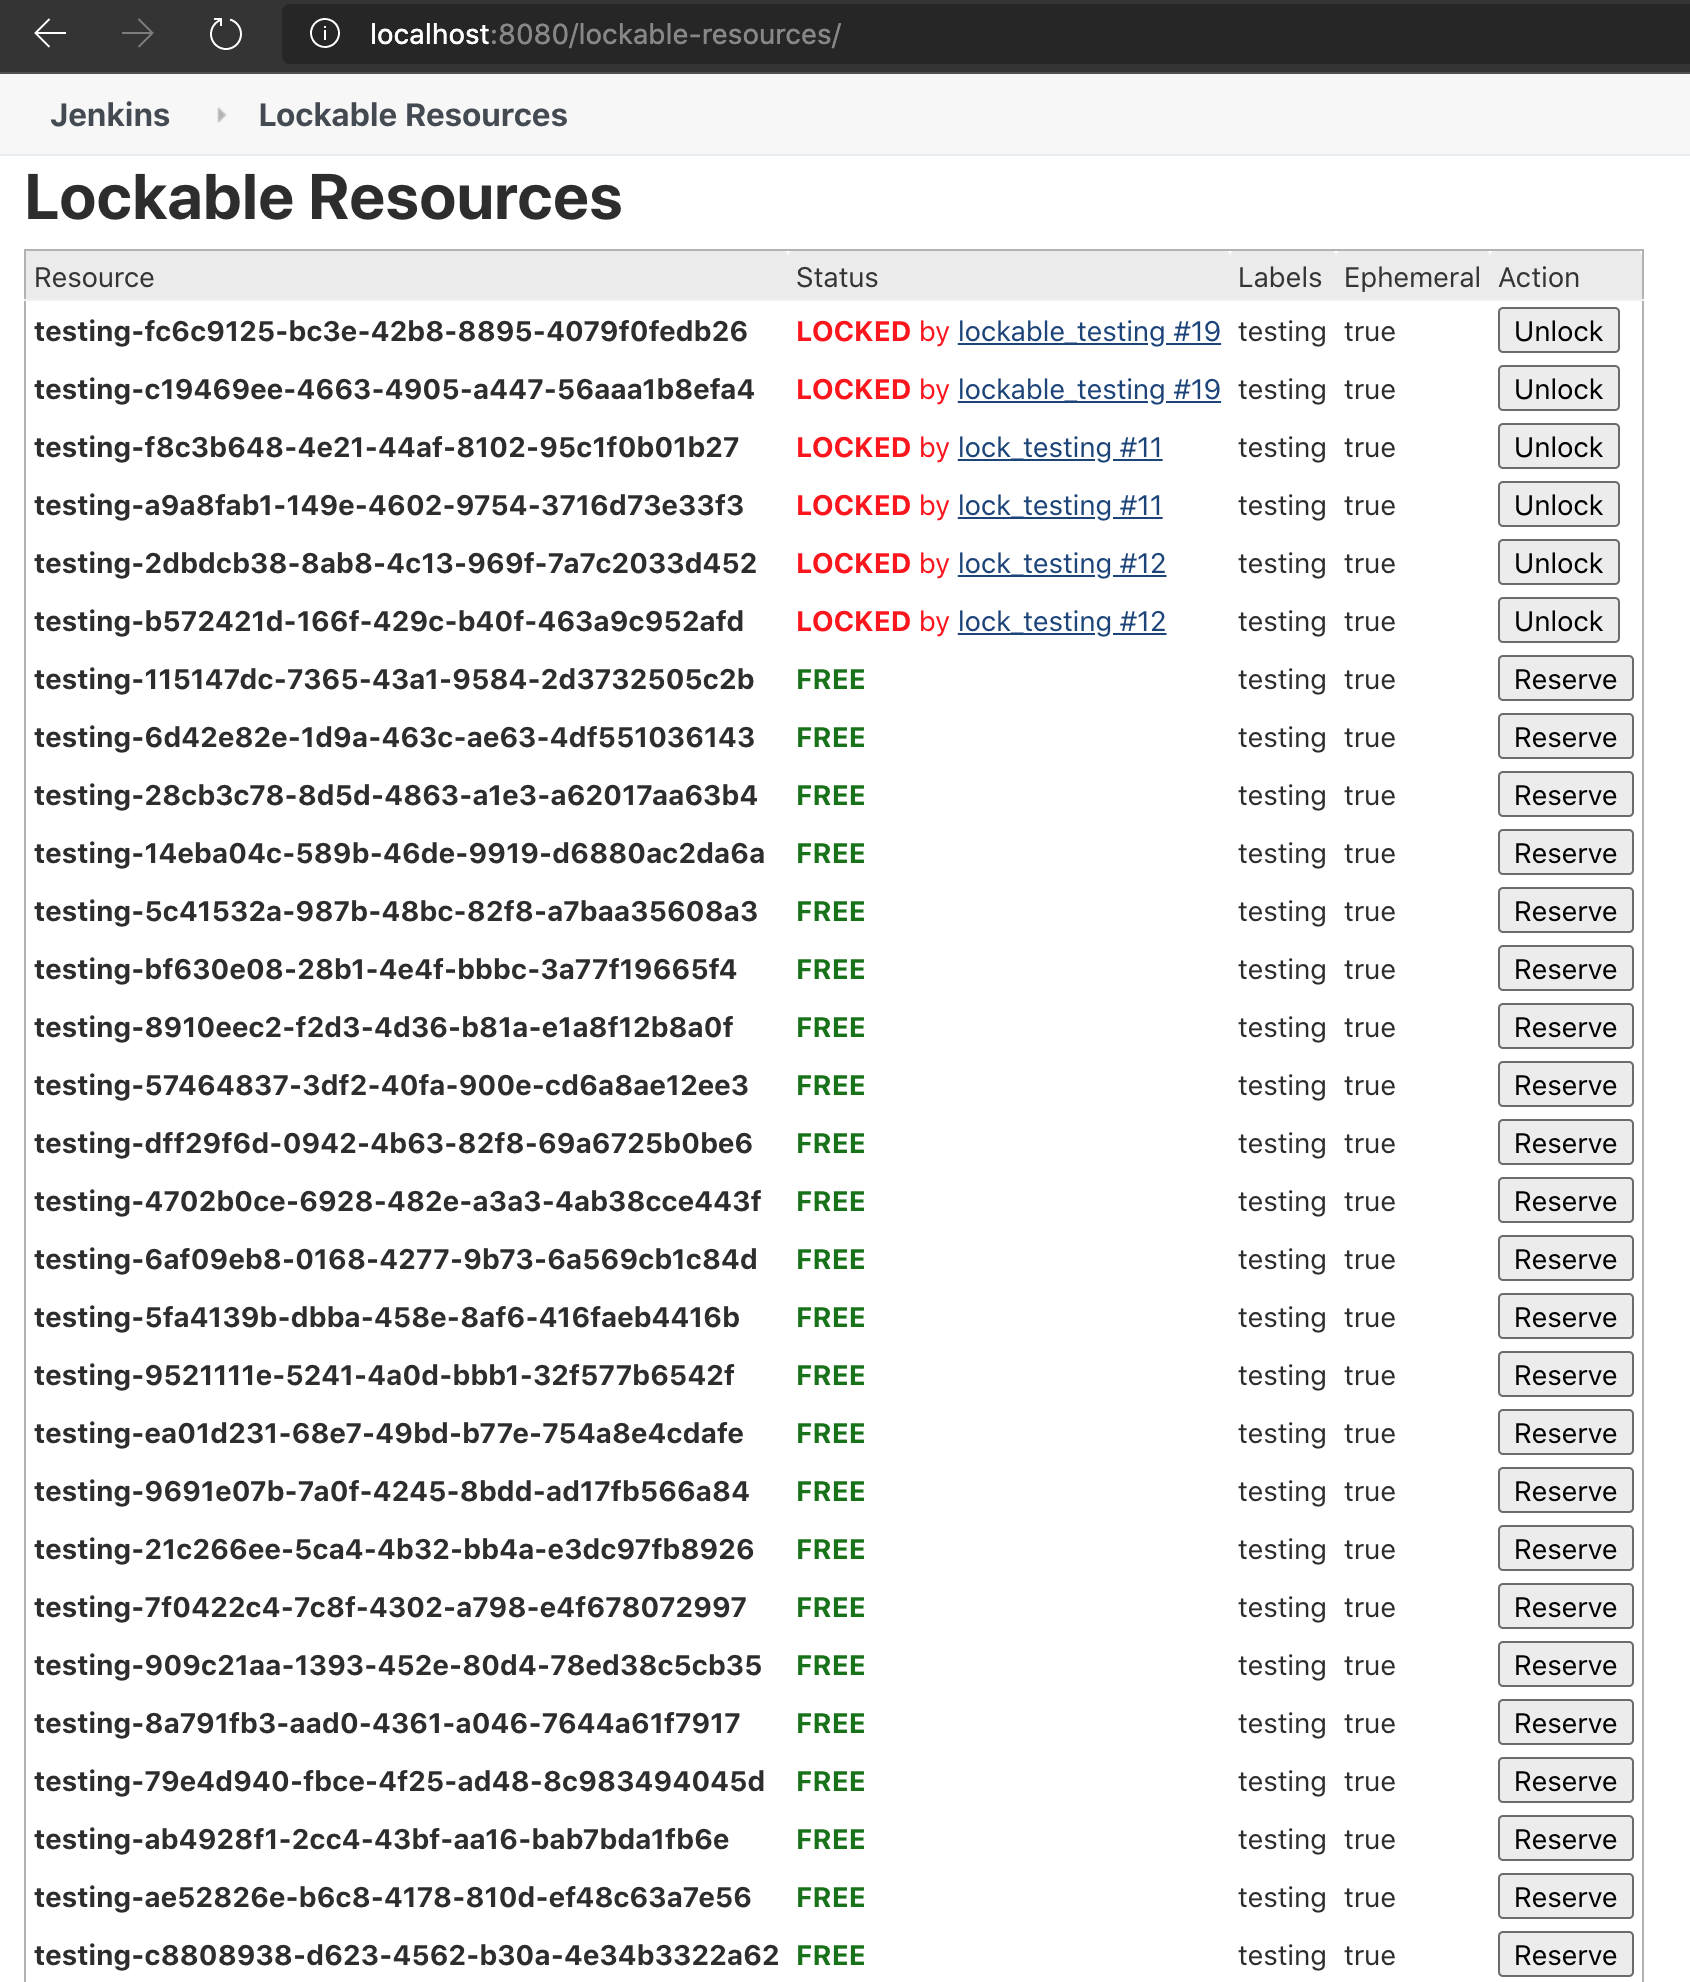Click the Action column header
1690x1982 pixels.
click(1539, 277)
